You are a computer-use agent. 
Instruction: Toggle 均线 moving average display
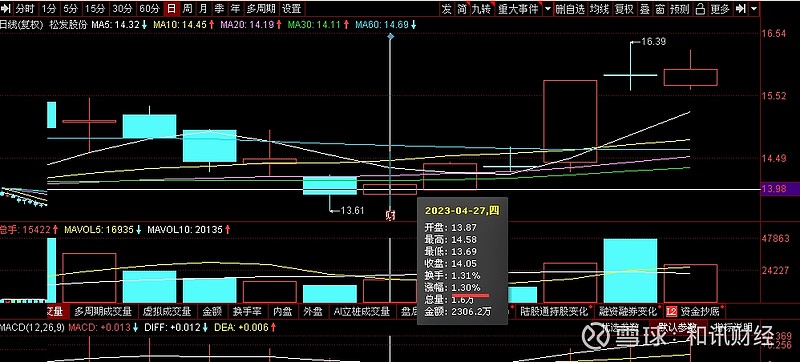(x=599, y=9)
